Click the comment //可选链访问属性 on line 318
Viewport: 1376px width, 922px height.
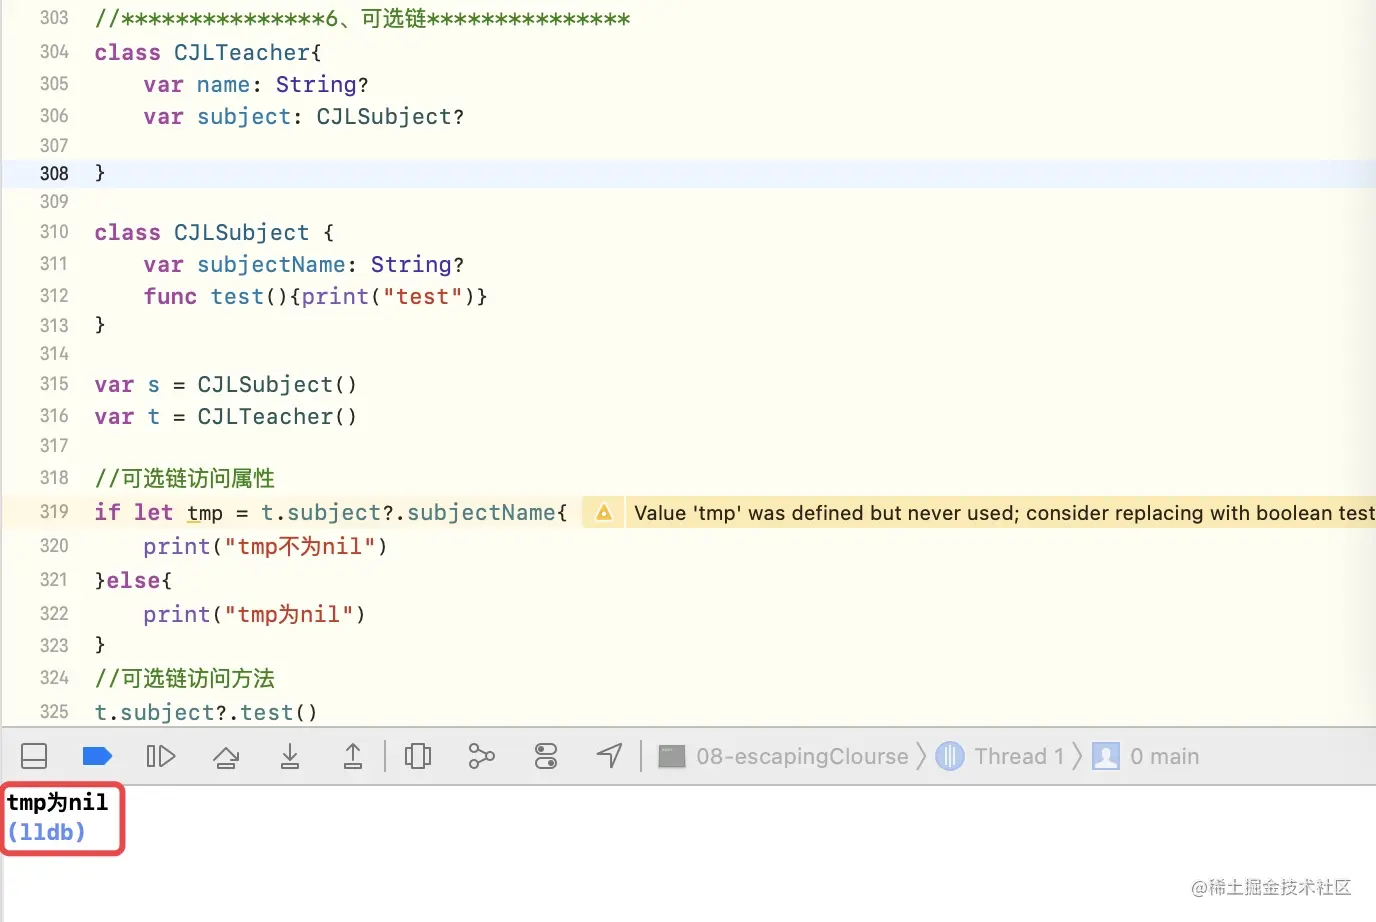(x=184, y=478)
